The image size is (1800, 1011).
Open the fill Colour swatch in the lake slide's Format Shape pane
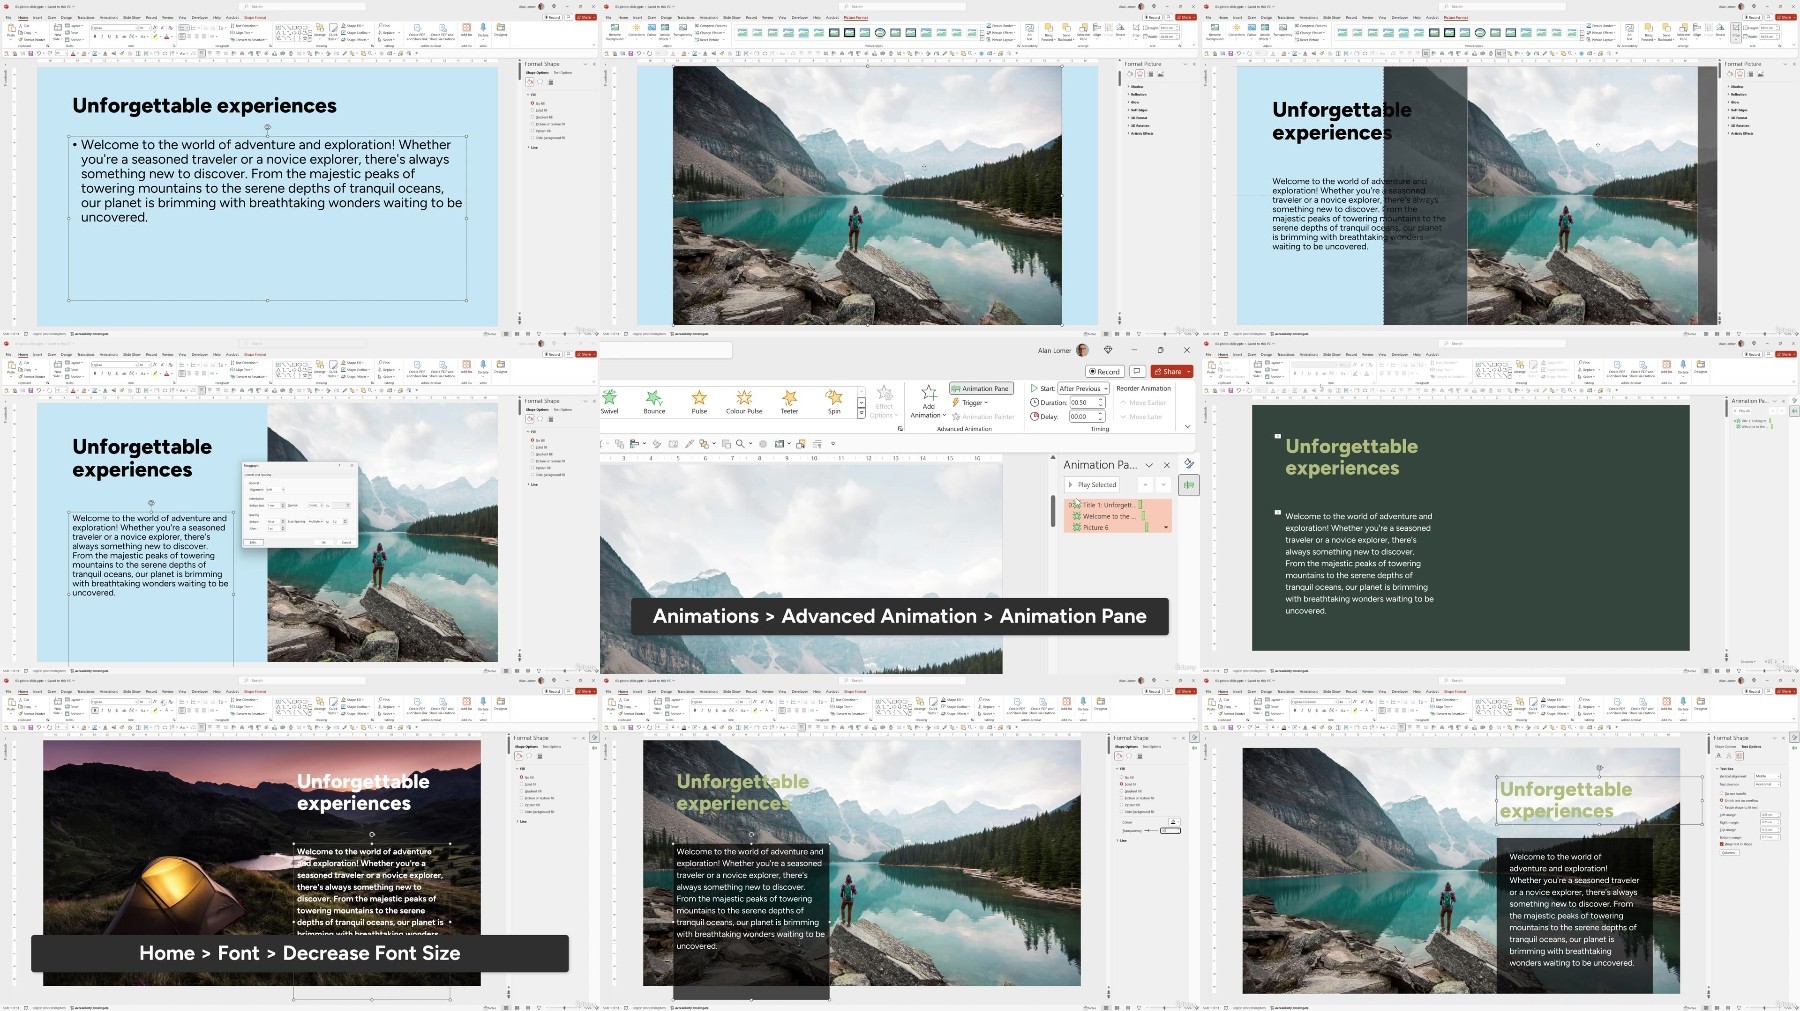tap(1174, 822)
